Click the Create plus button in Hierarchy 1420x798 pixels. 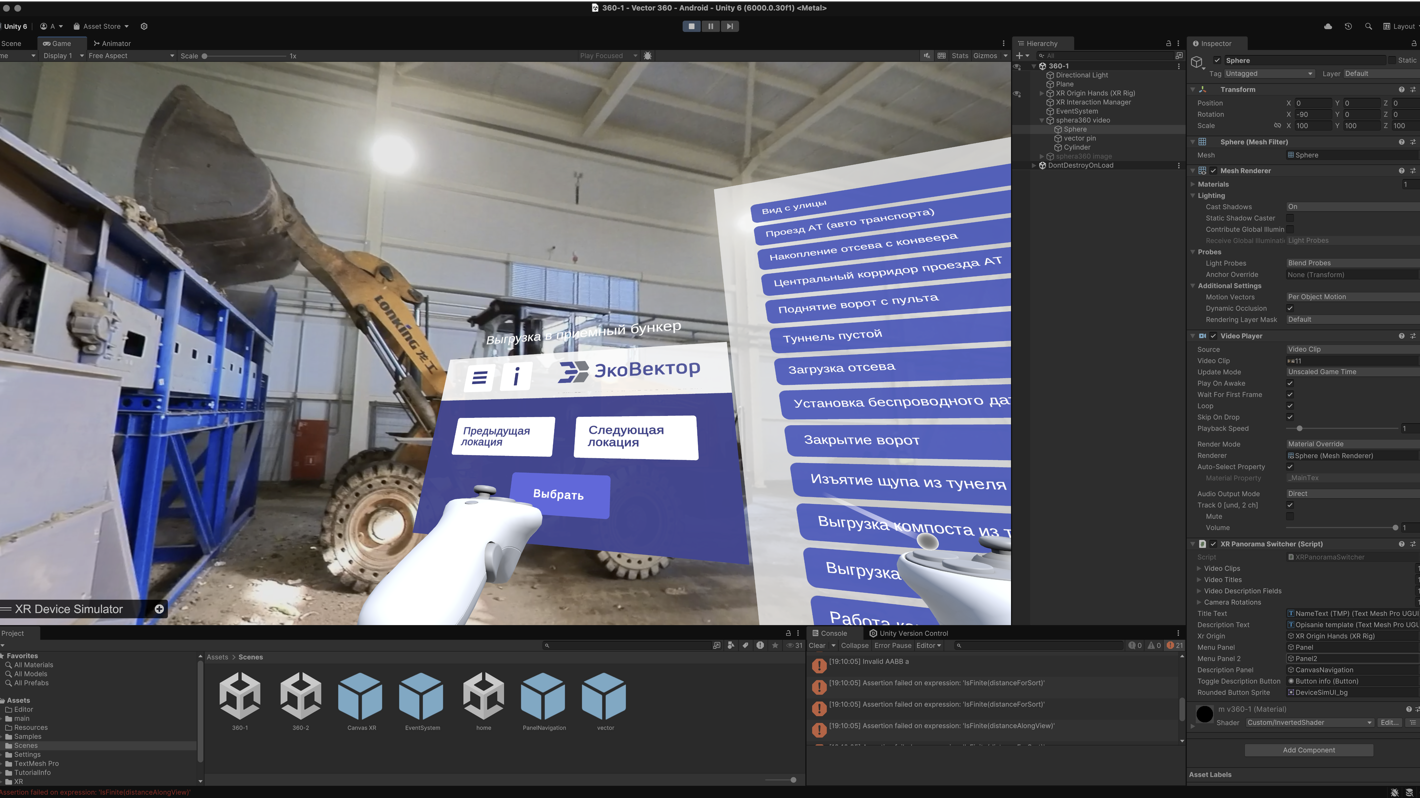1020,56
